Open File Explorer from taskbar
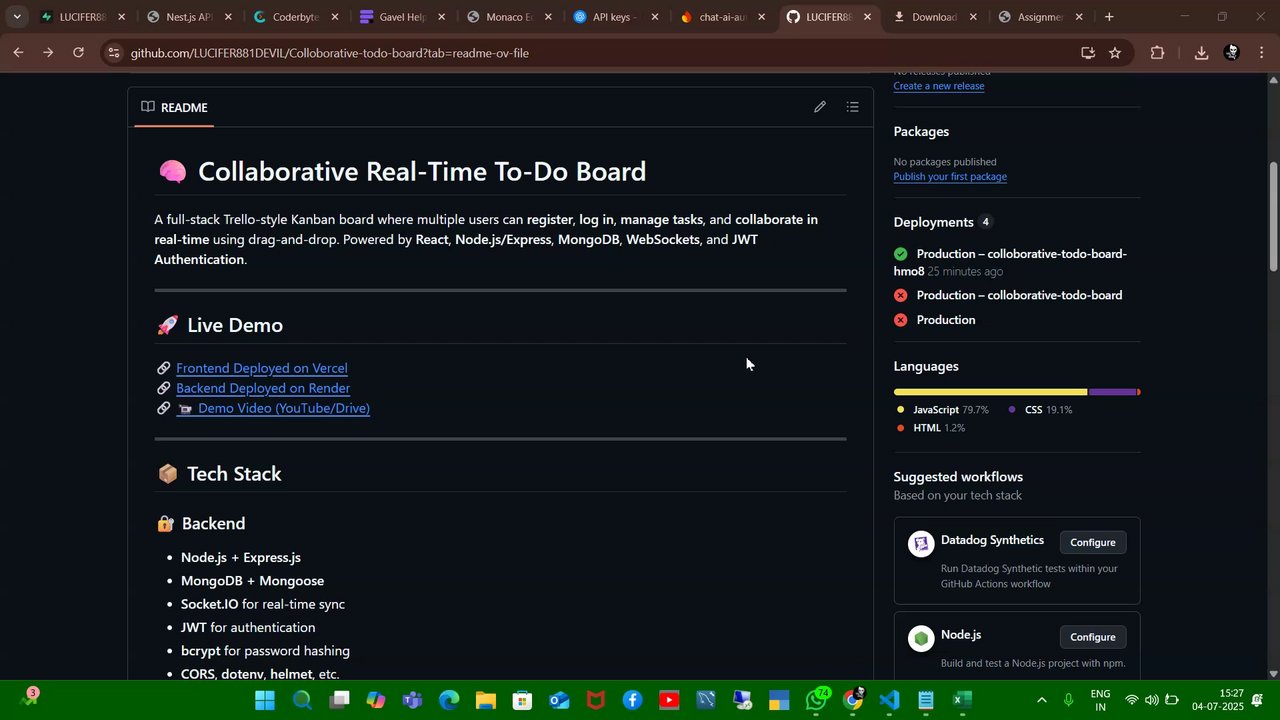 [x=486, y=700]
